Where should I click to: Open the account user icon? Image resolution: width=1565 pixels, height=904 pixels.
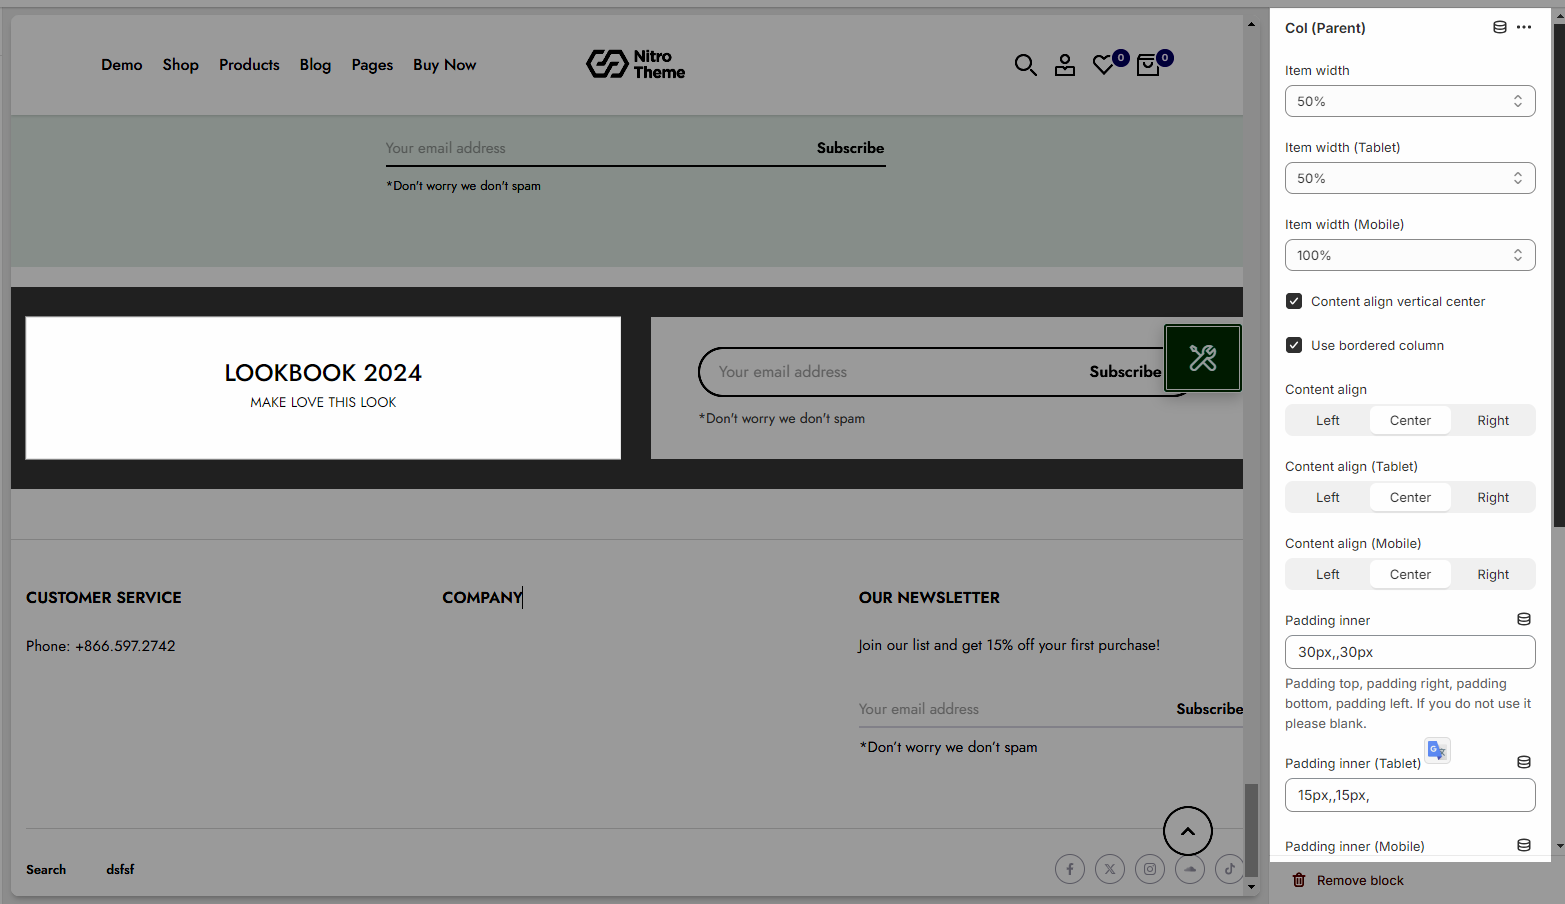click(1065, 65)
